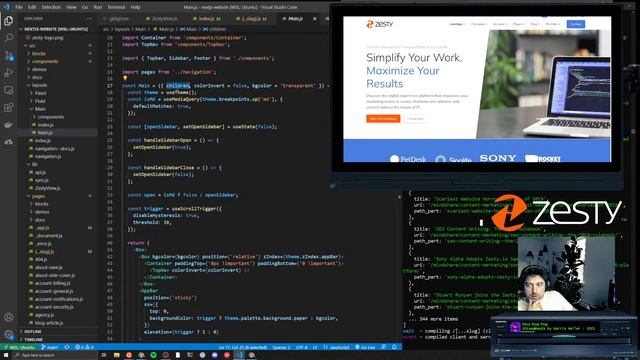
Task: Click the lightbulb code action icon
Action: click(125, 78)
